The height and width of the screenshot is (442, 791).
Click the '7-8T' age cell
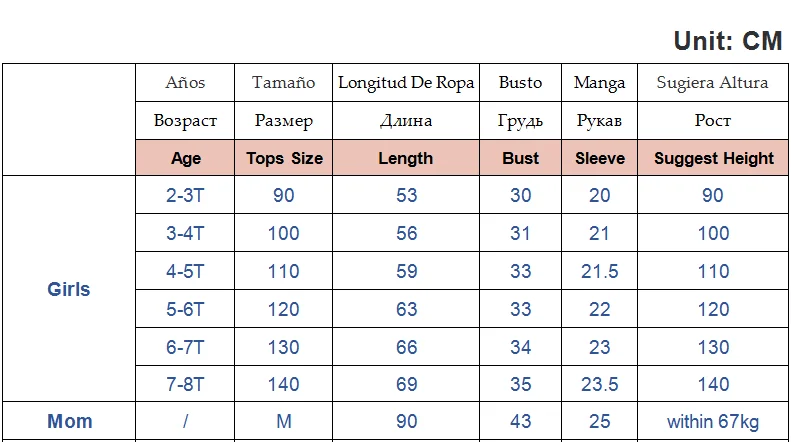point(185,383)
